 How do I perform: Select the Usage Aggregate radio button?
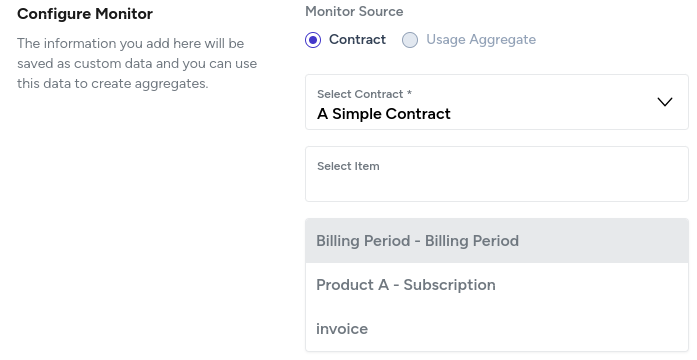click(x=410, y=40)
